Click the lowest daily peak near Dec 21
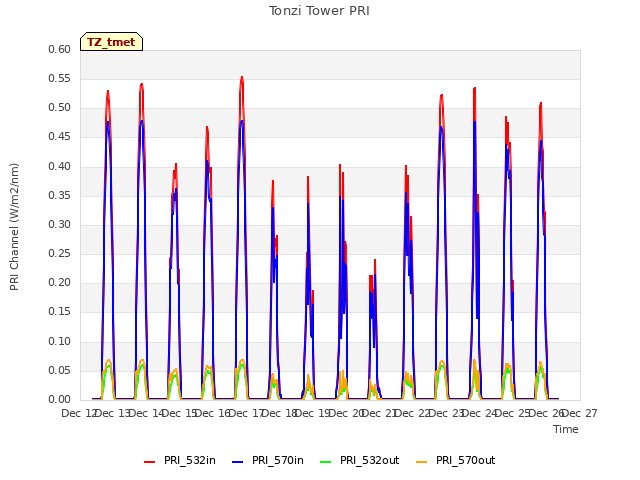 coord(375,260)
